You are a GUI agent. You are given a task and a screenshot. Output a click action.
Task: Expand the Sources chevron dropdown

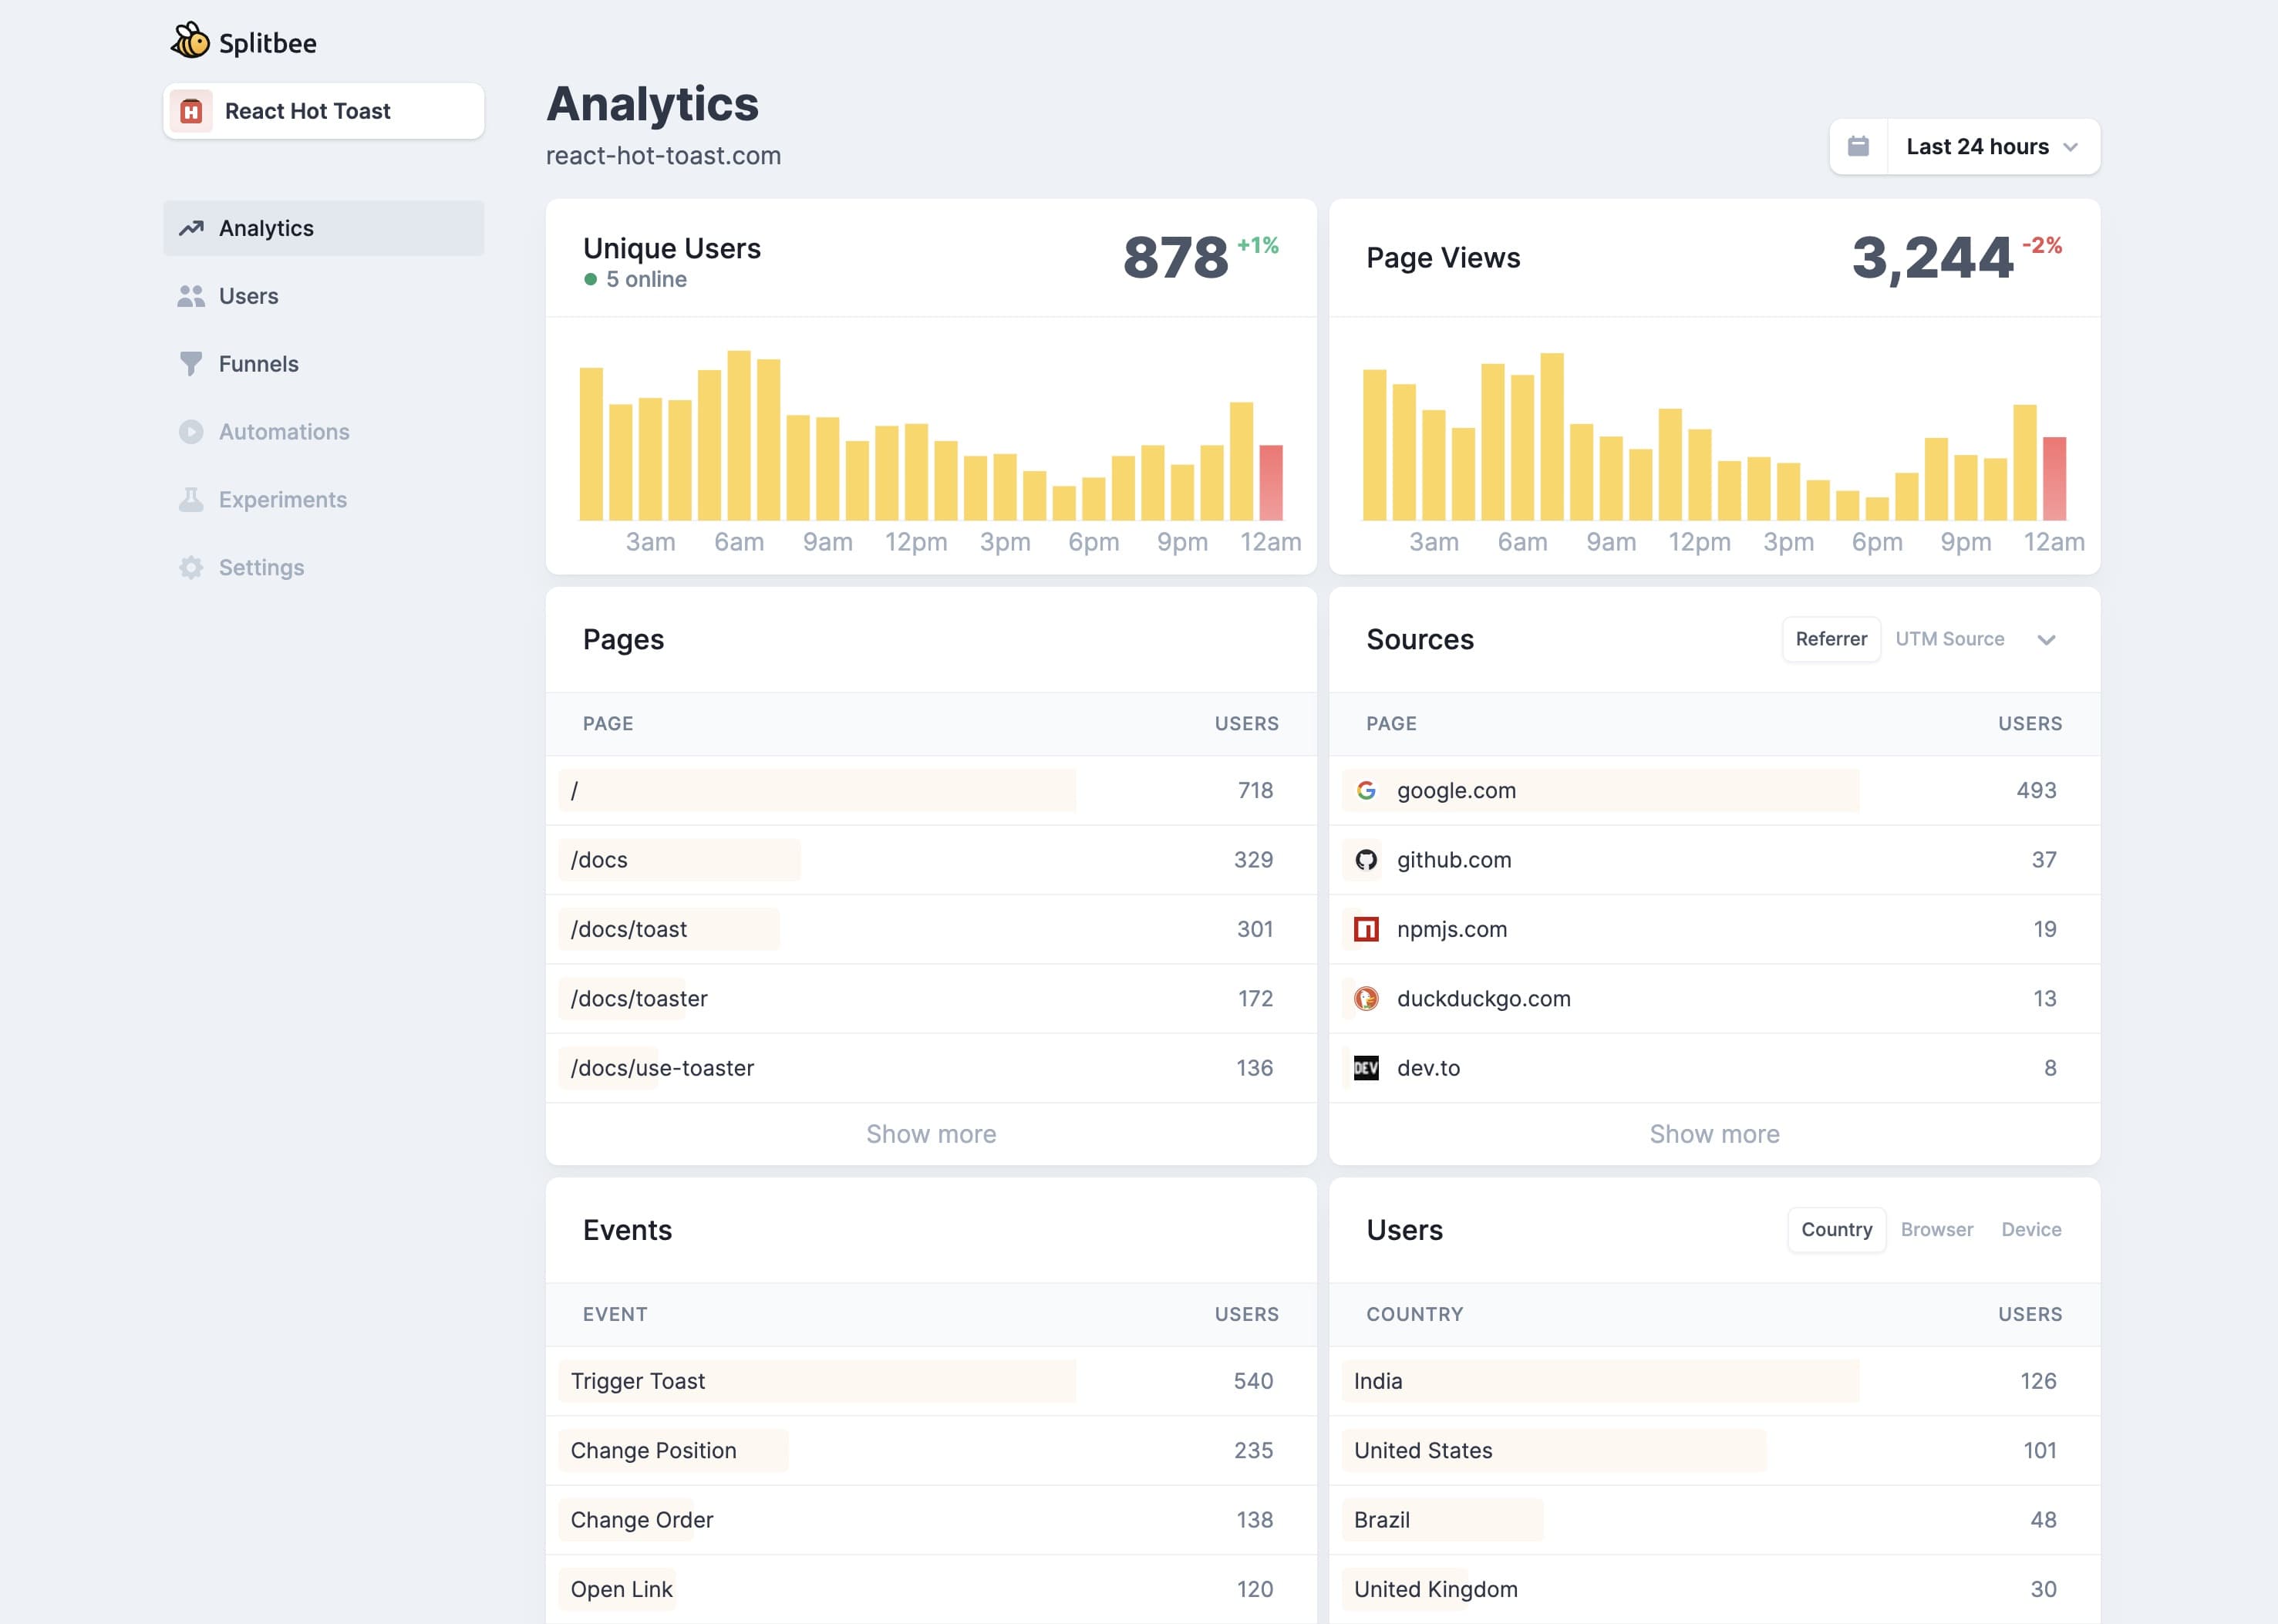pos(2046,640)
